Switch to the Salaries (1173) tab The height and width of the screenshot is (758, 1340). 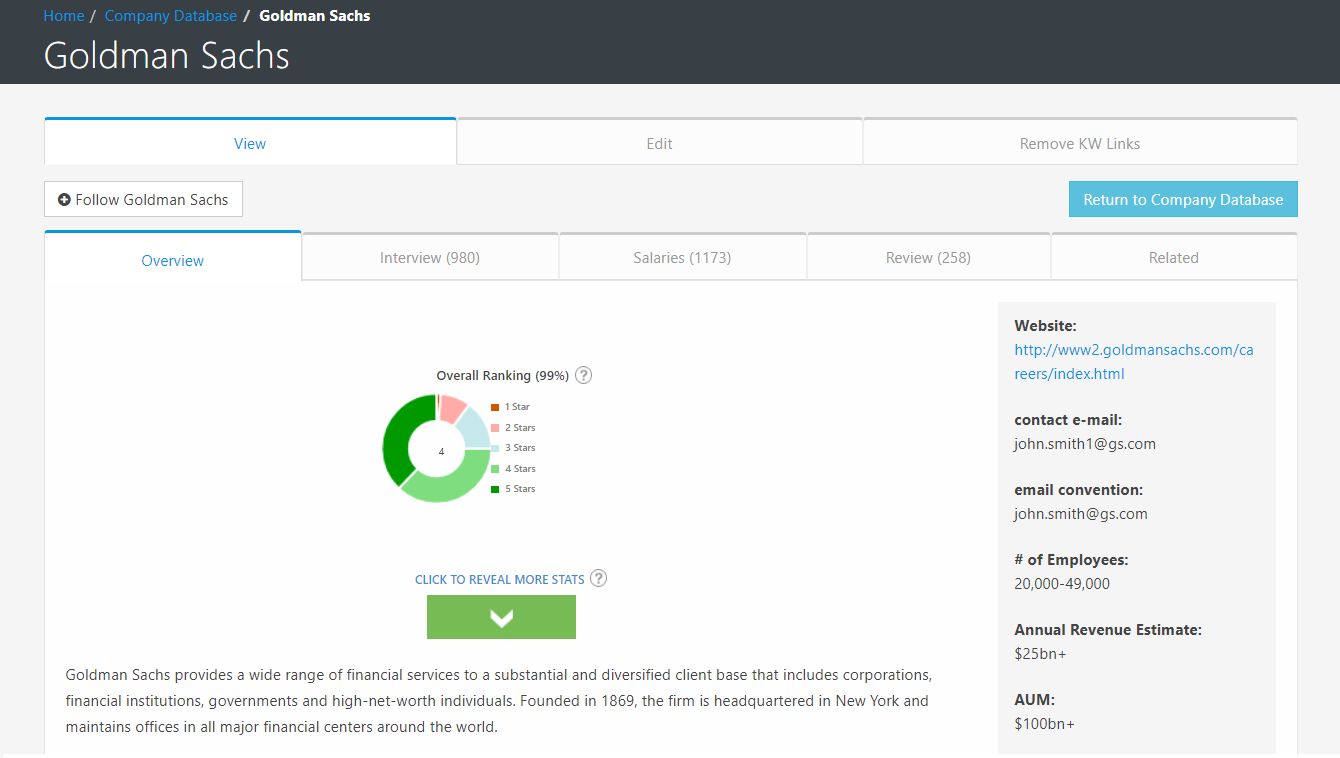[x=682, y=258]
